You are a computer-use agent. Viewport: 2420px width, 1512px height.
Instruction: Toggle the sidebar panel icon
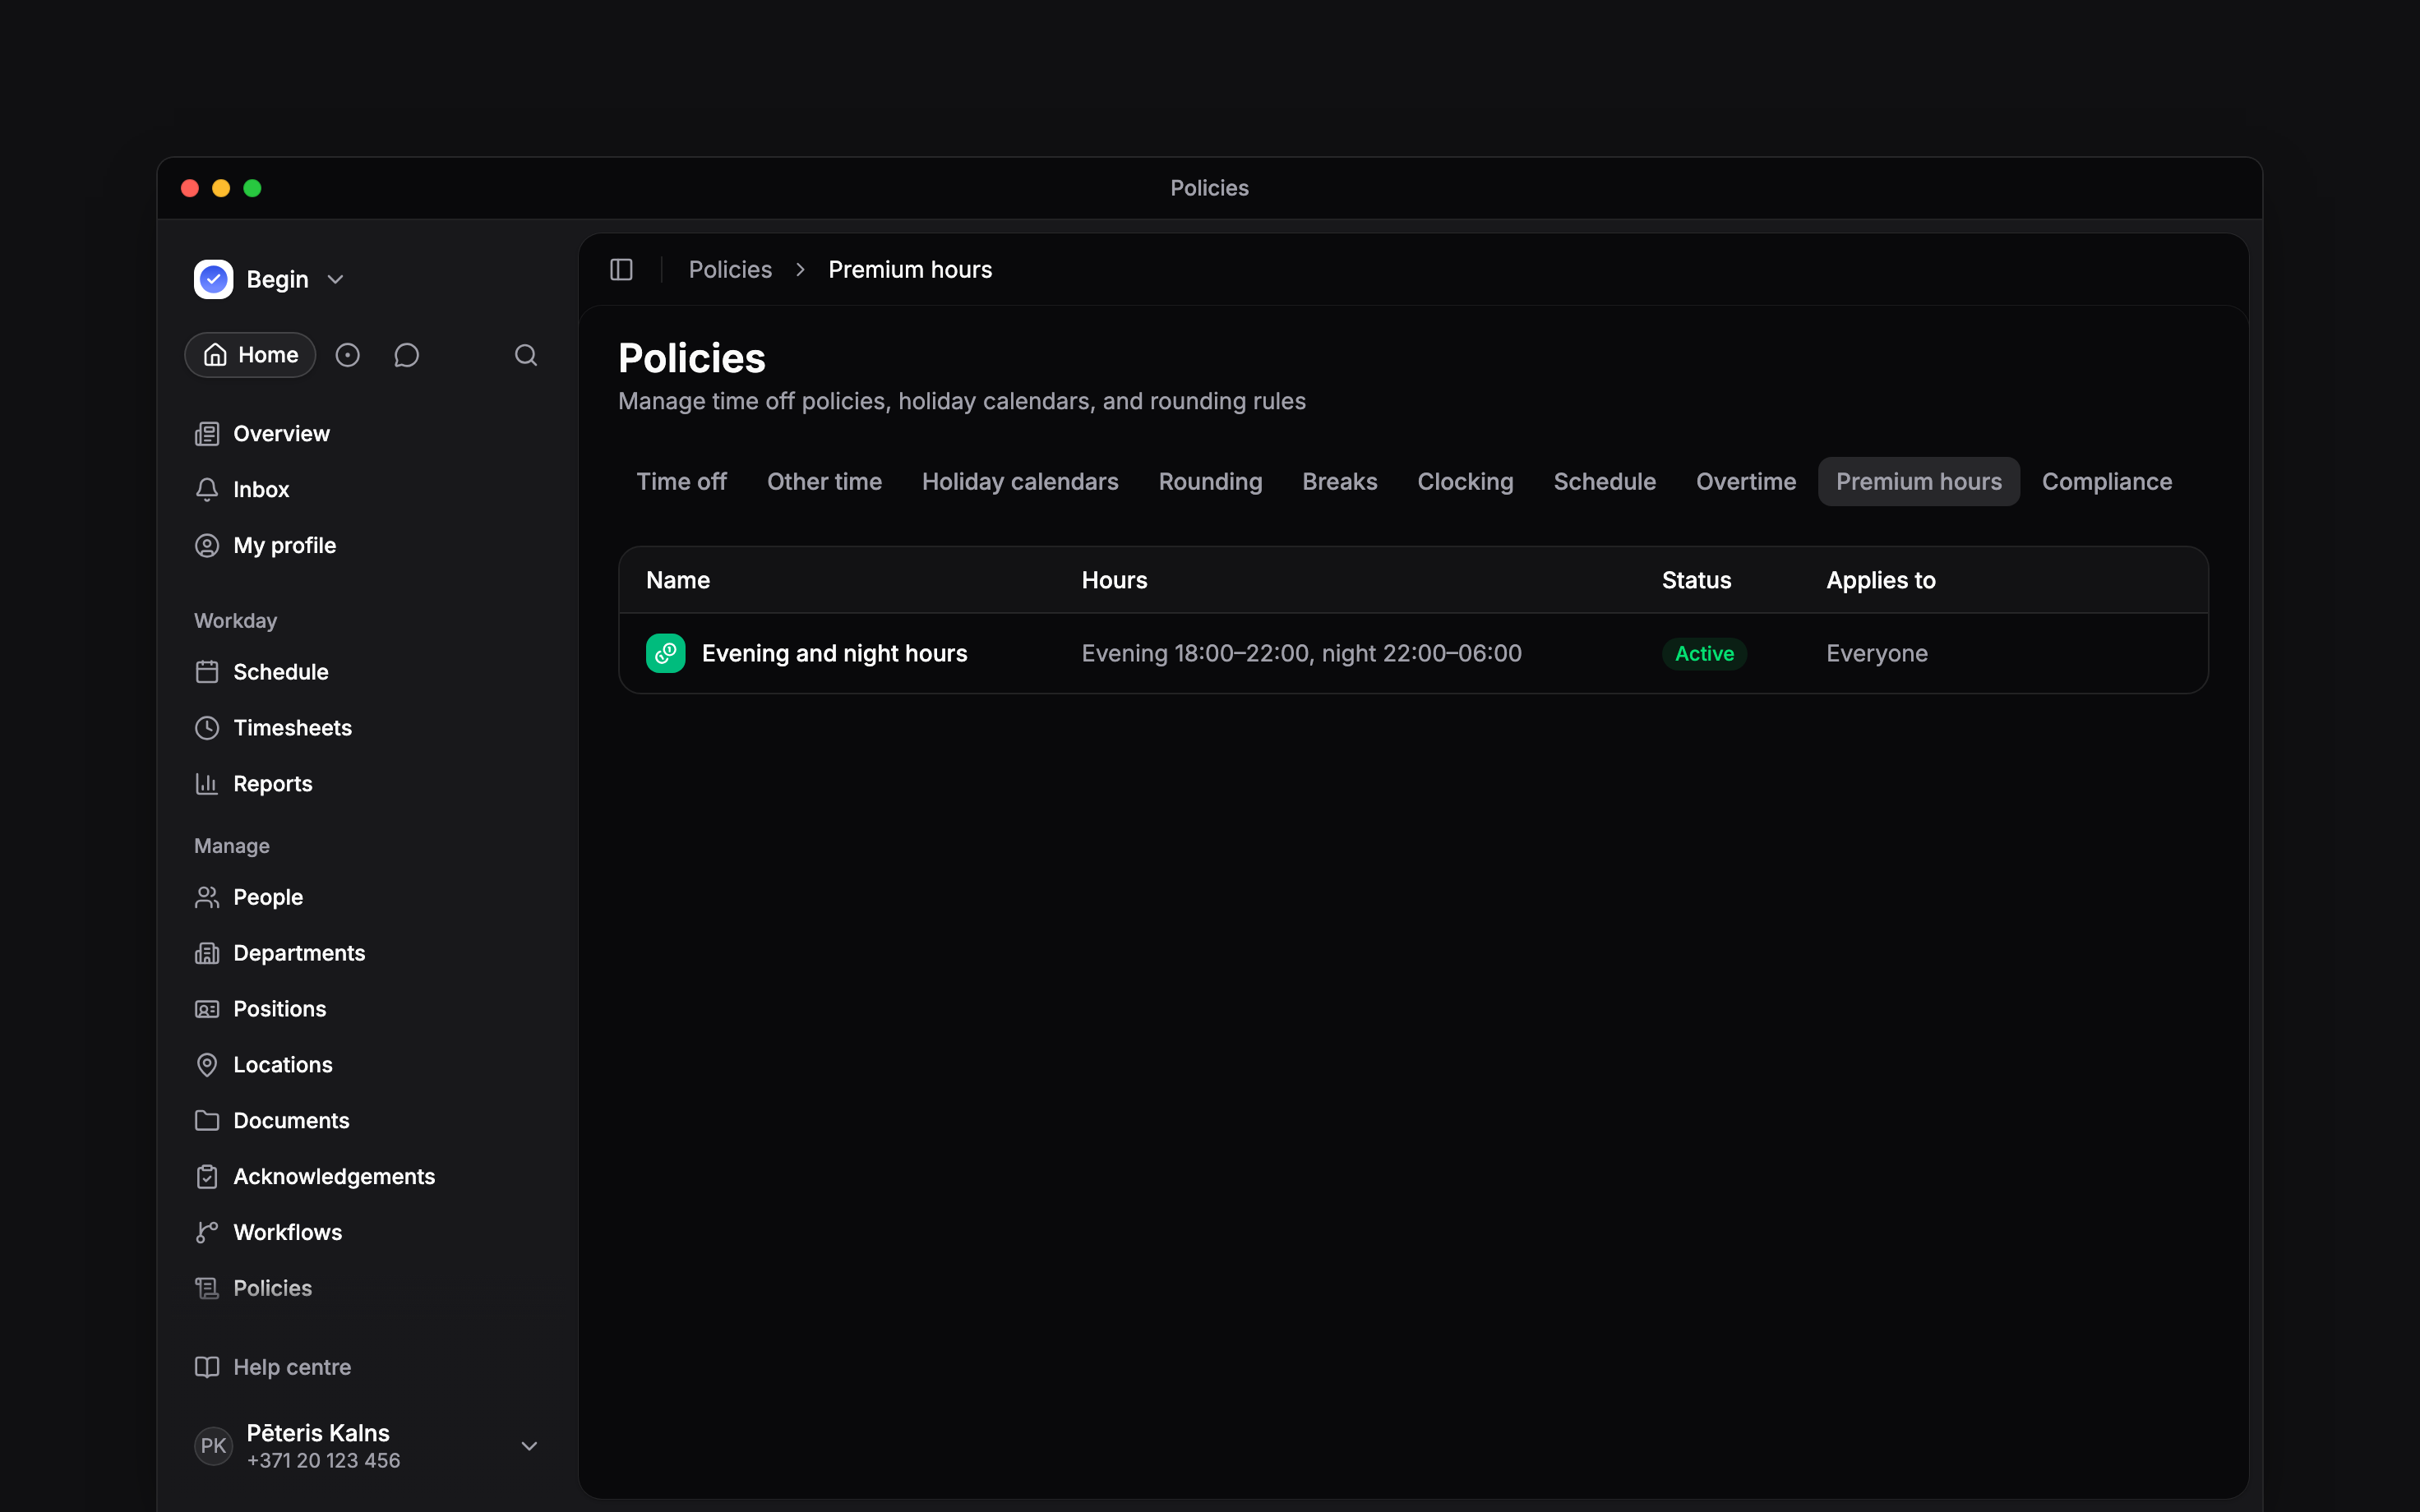coord(621,270)
